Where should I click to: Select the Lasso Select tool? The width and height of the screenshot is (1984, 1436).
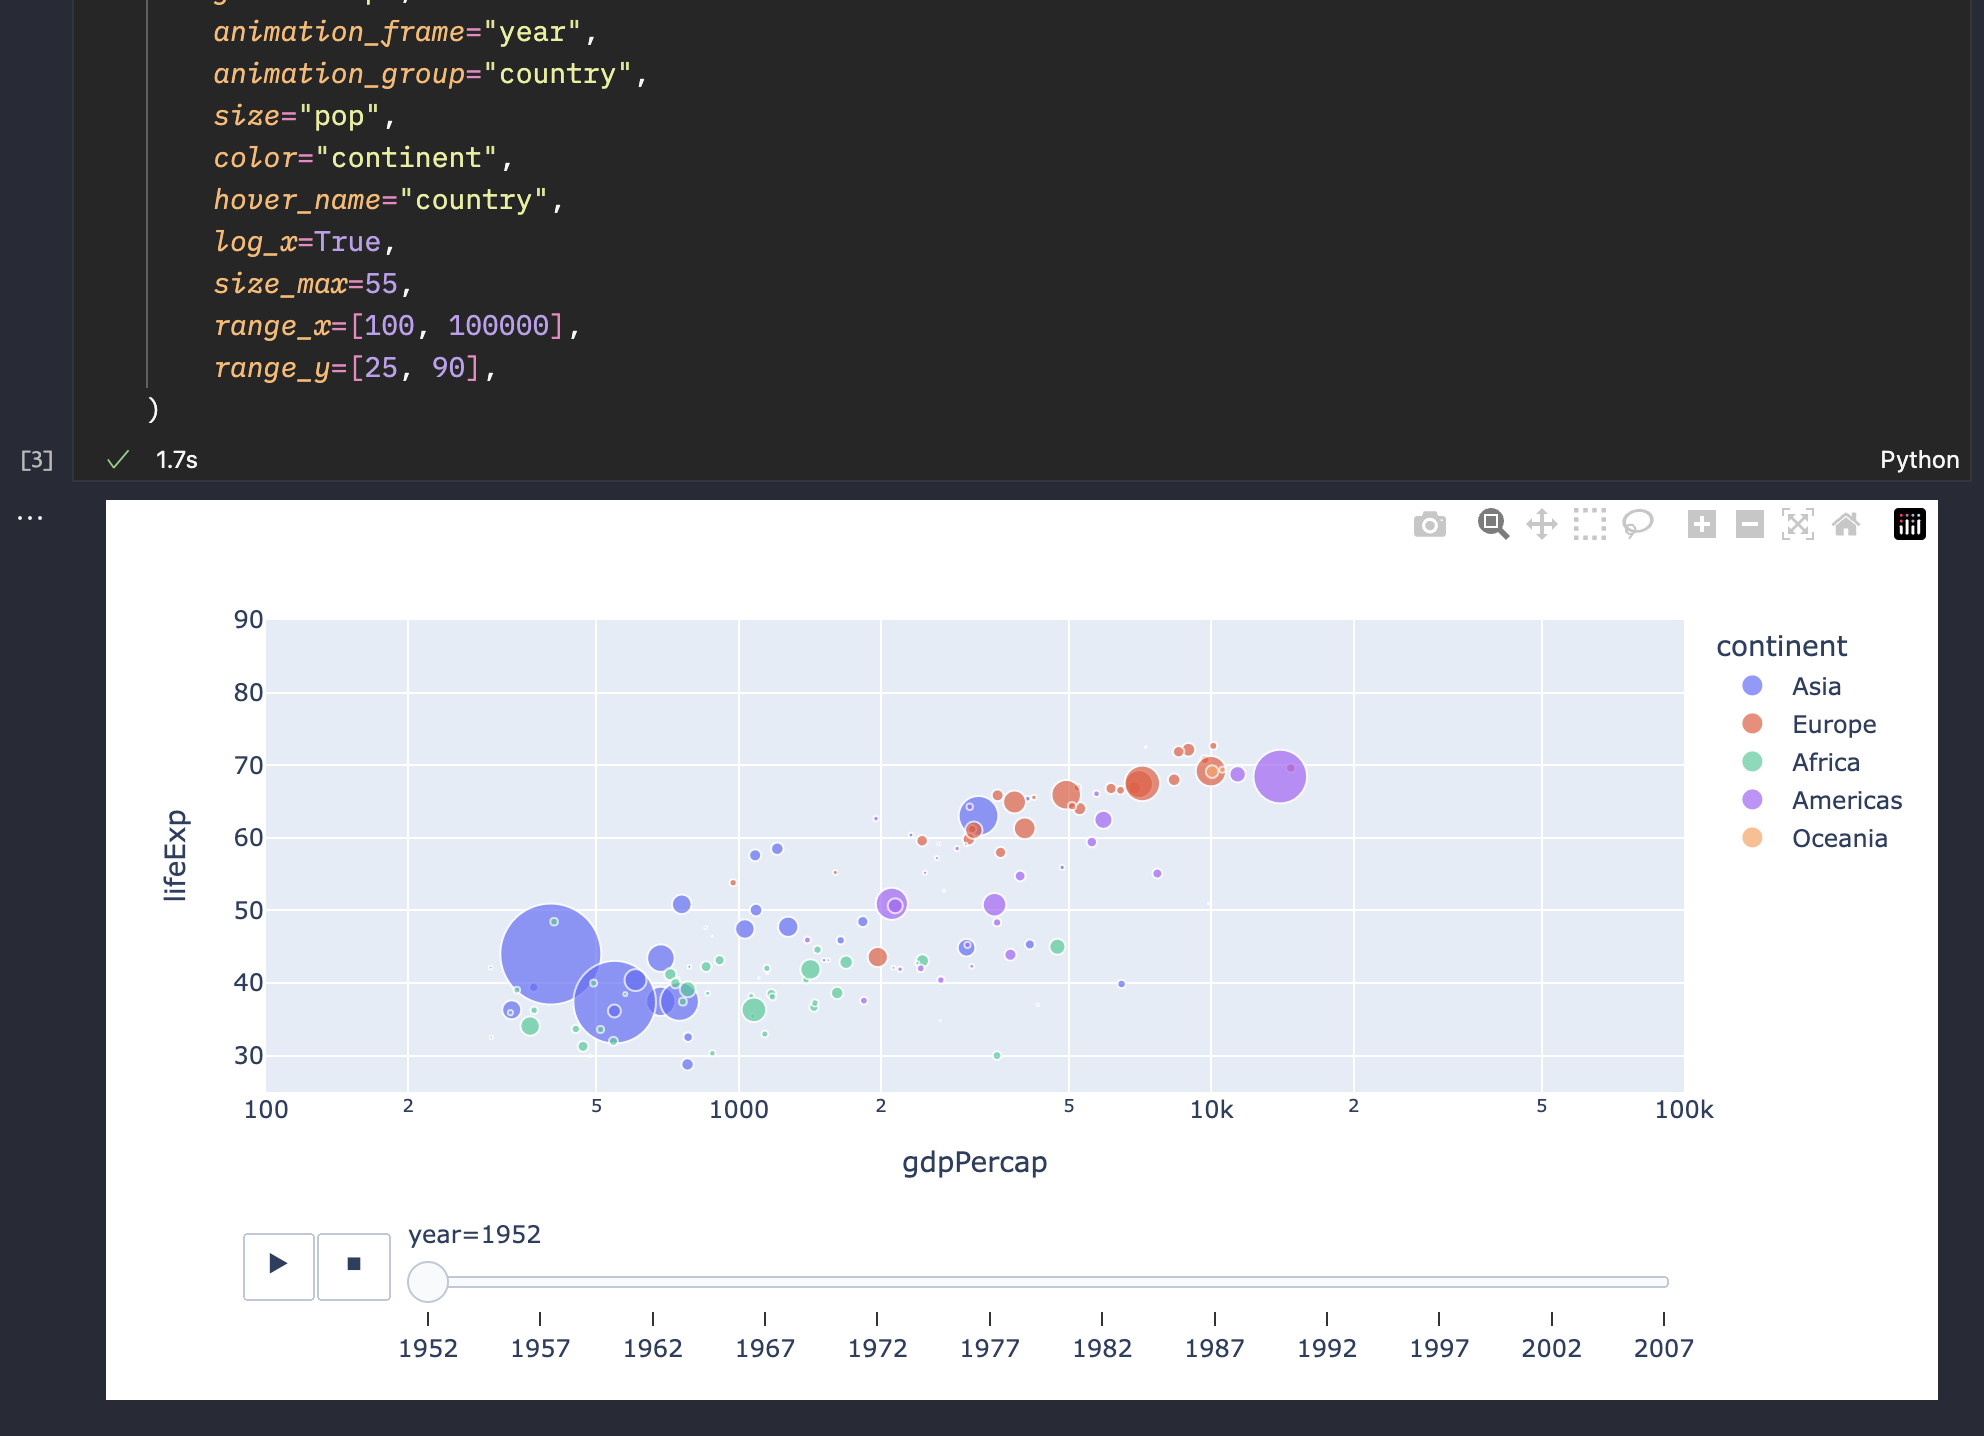[x=1636, y=524]
